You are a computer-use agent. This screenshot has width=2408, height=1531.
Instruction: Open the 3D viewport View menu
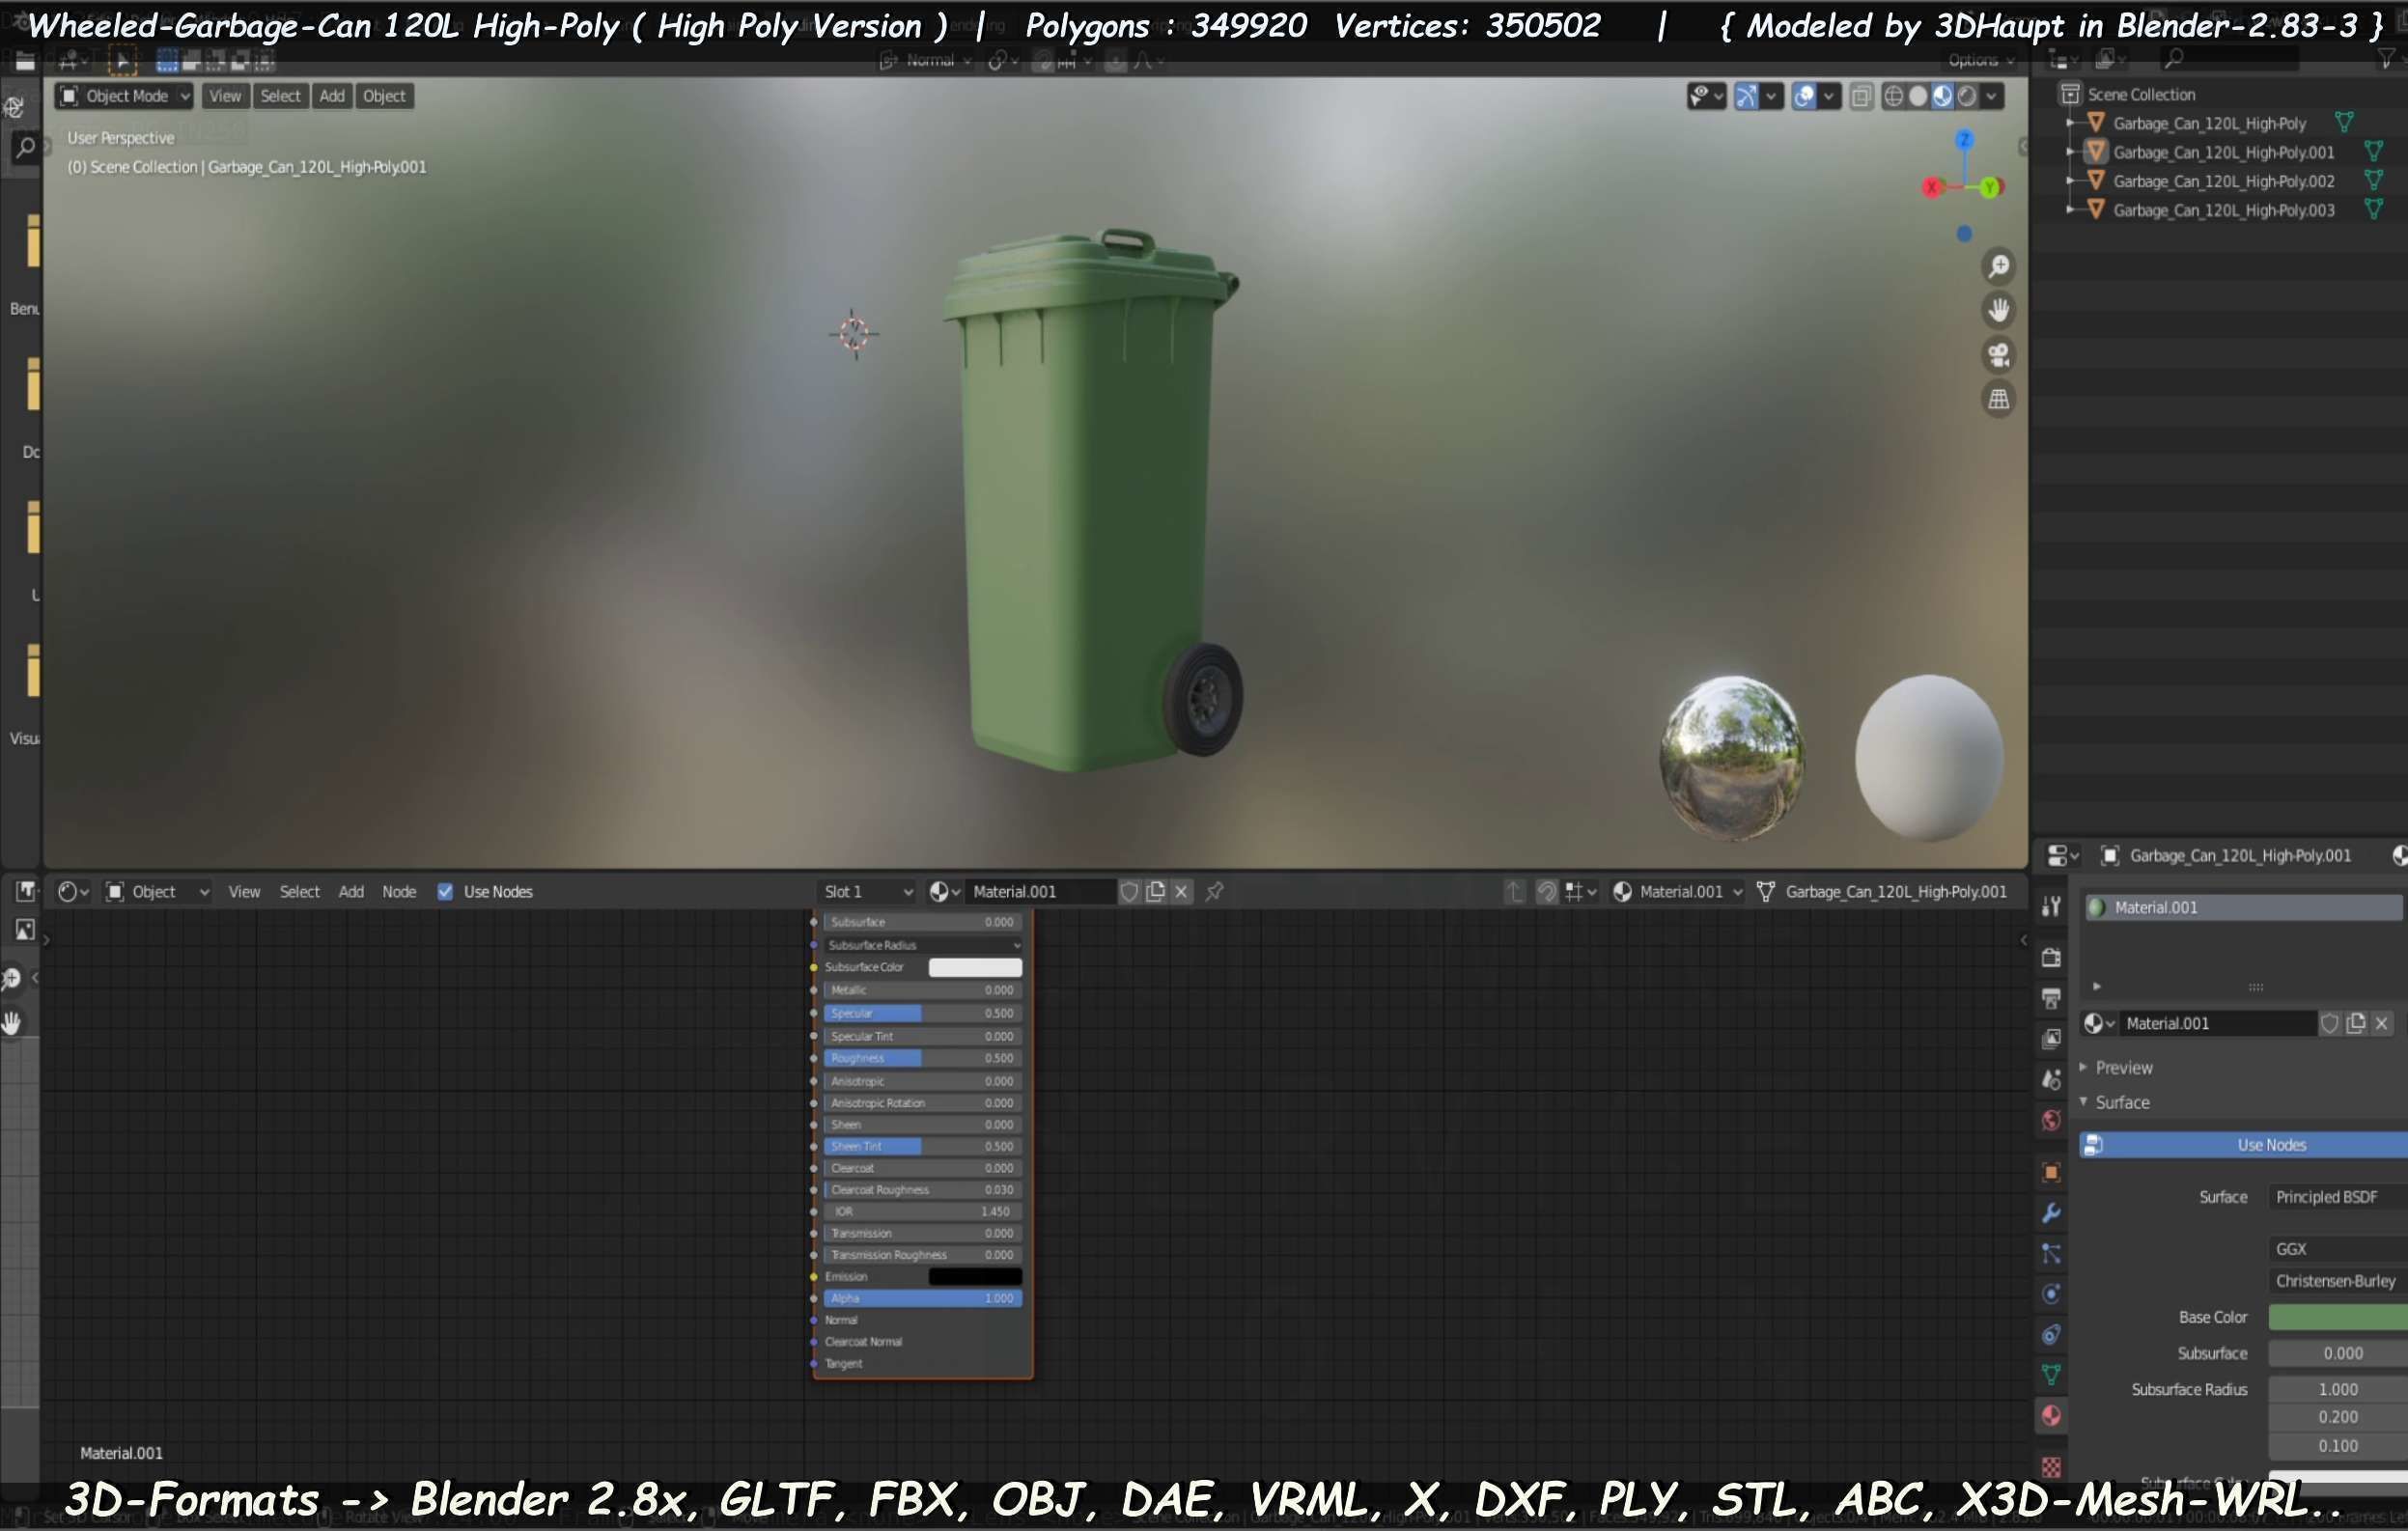pos(225,96)
